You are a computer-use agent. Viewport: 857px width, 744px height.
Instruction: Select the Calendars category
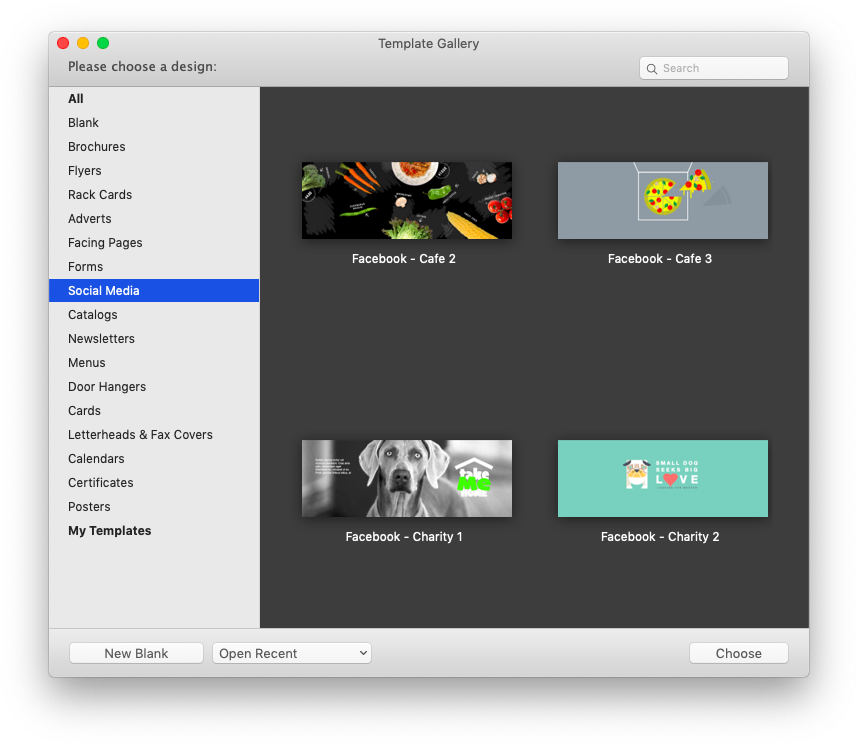96,459
